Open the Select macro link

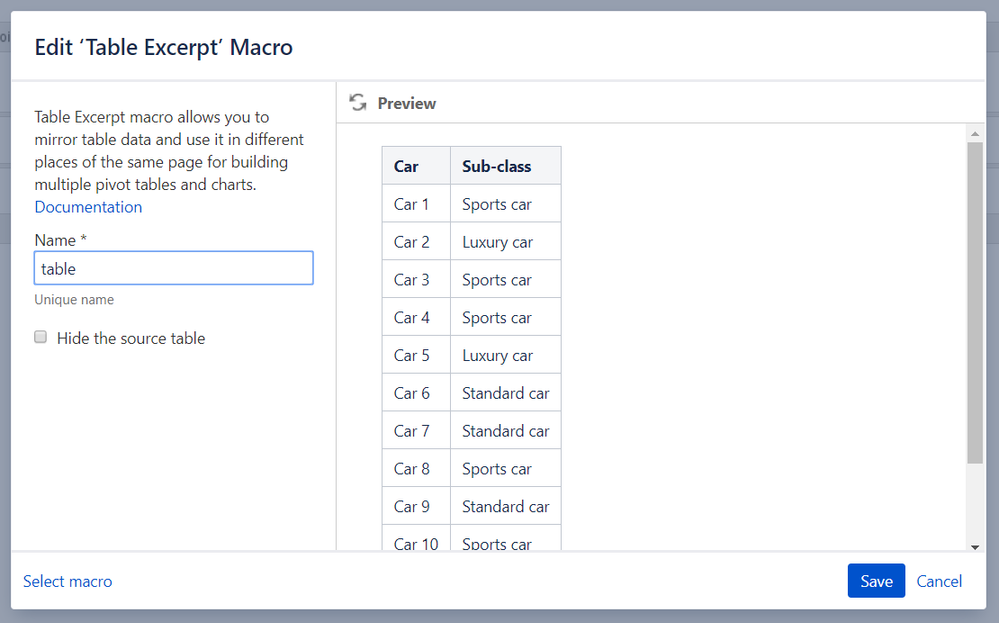68,581
